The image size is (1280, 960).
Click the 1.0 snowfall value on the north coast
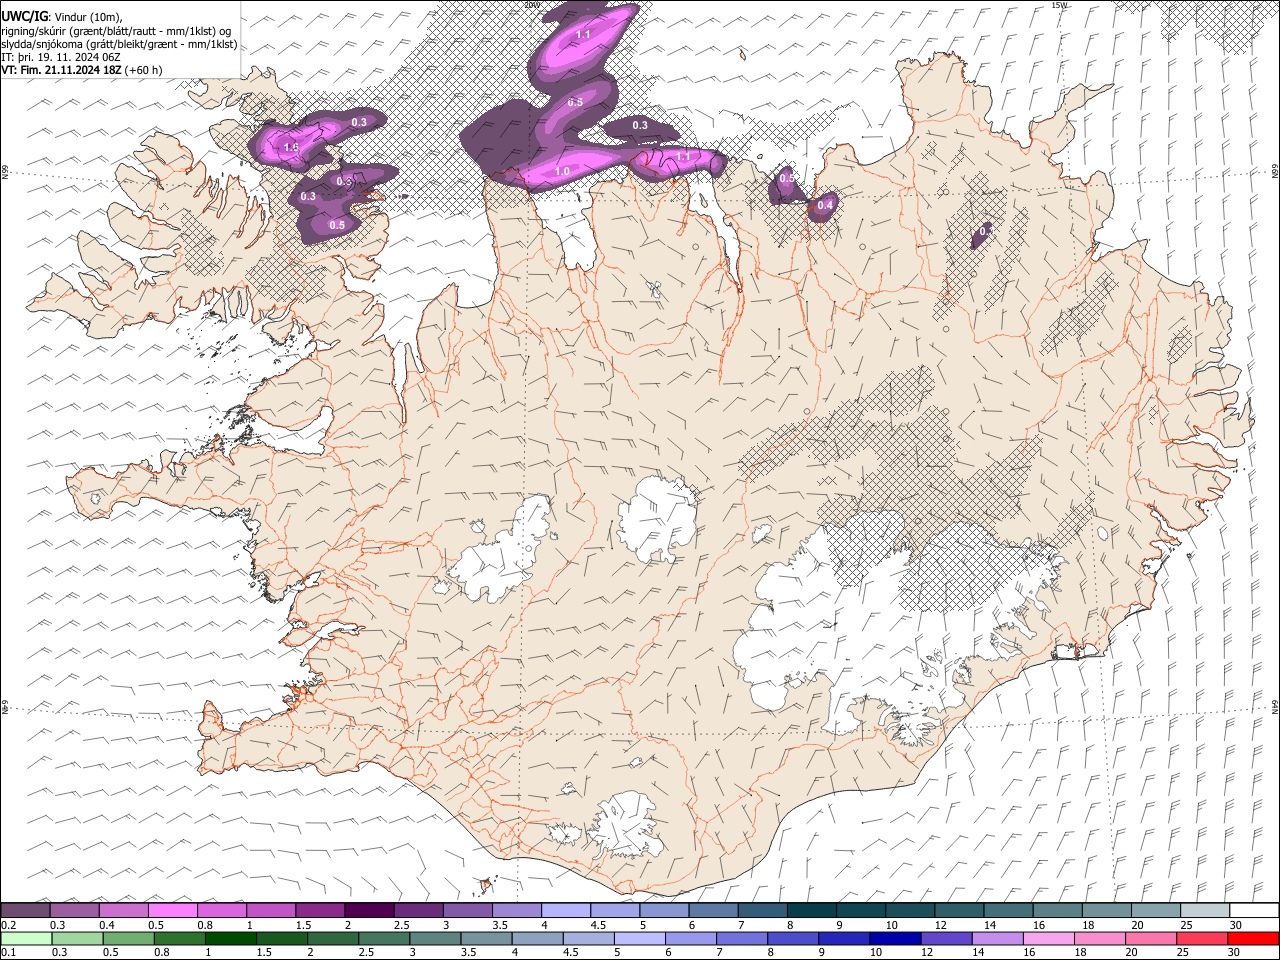pyautogui.click(x=562, y=172)
